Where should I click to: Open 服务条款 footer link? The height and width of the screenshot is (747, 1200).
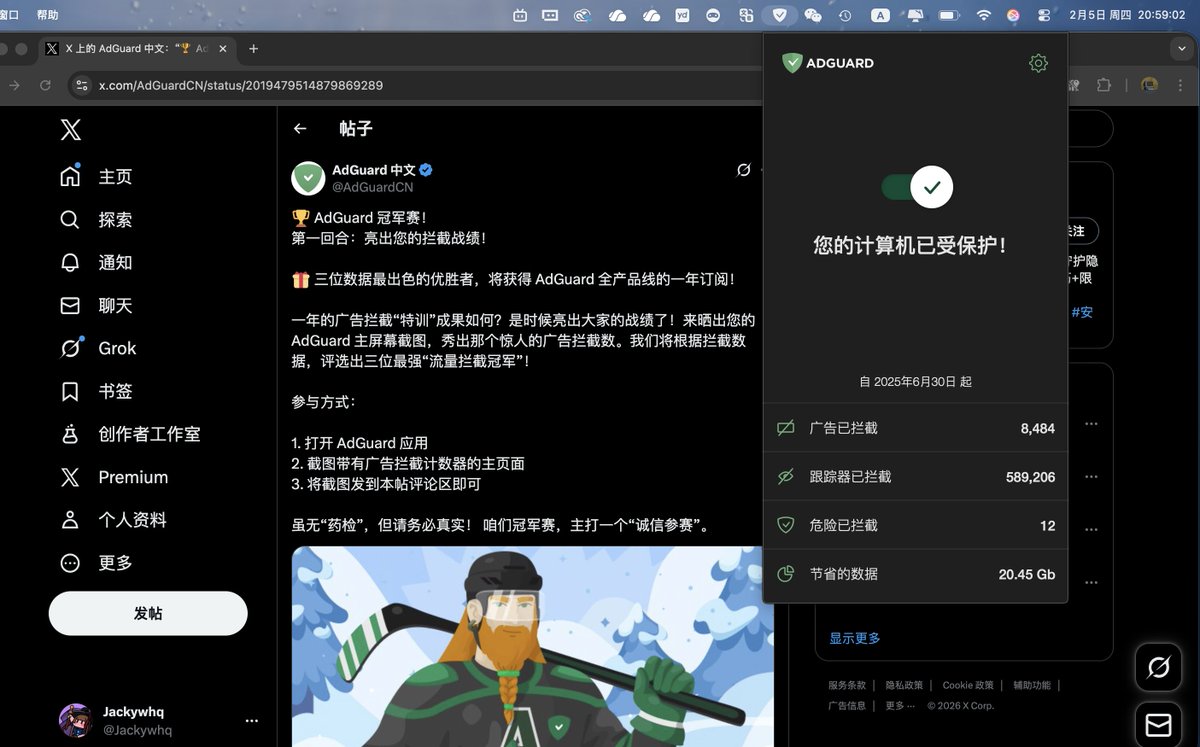tap(847, 685)
